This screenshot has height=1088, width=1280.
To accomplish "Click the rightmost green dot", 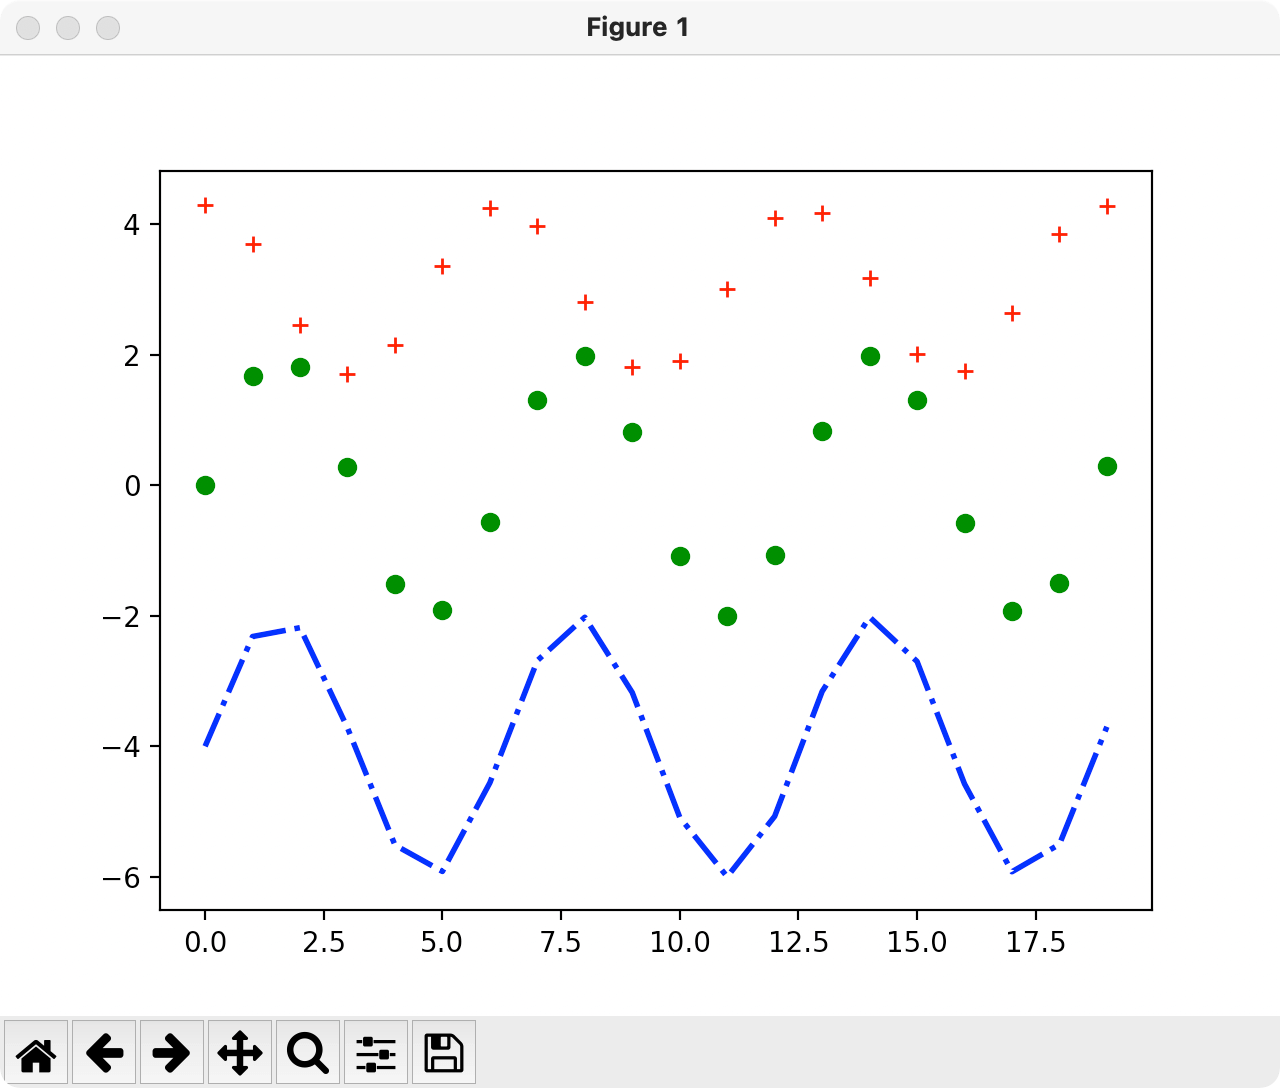I will (x=1107, y=466).
